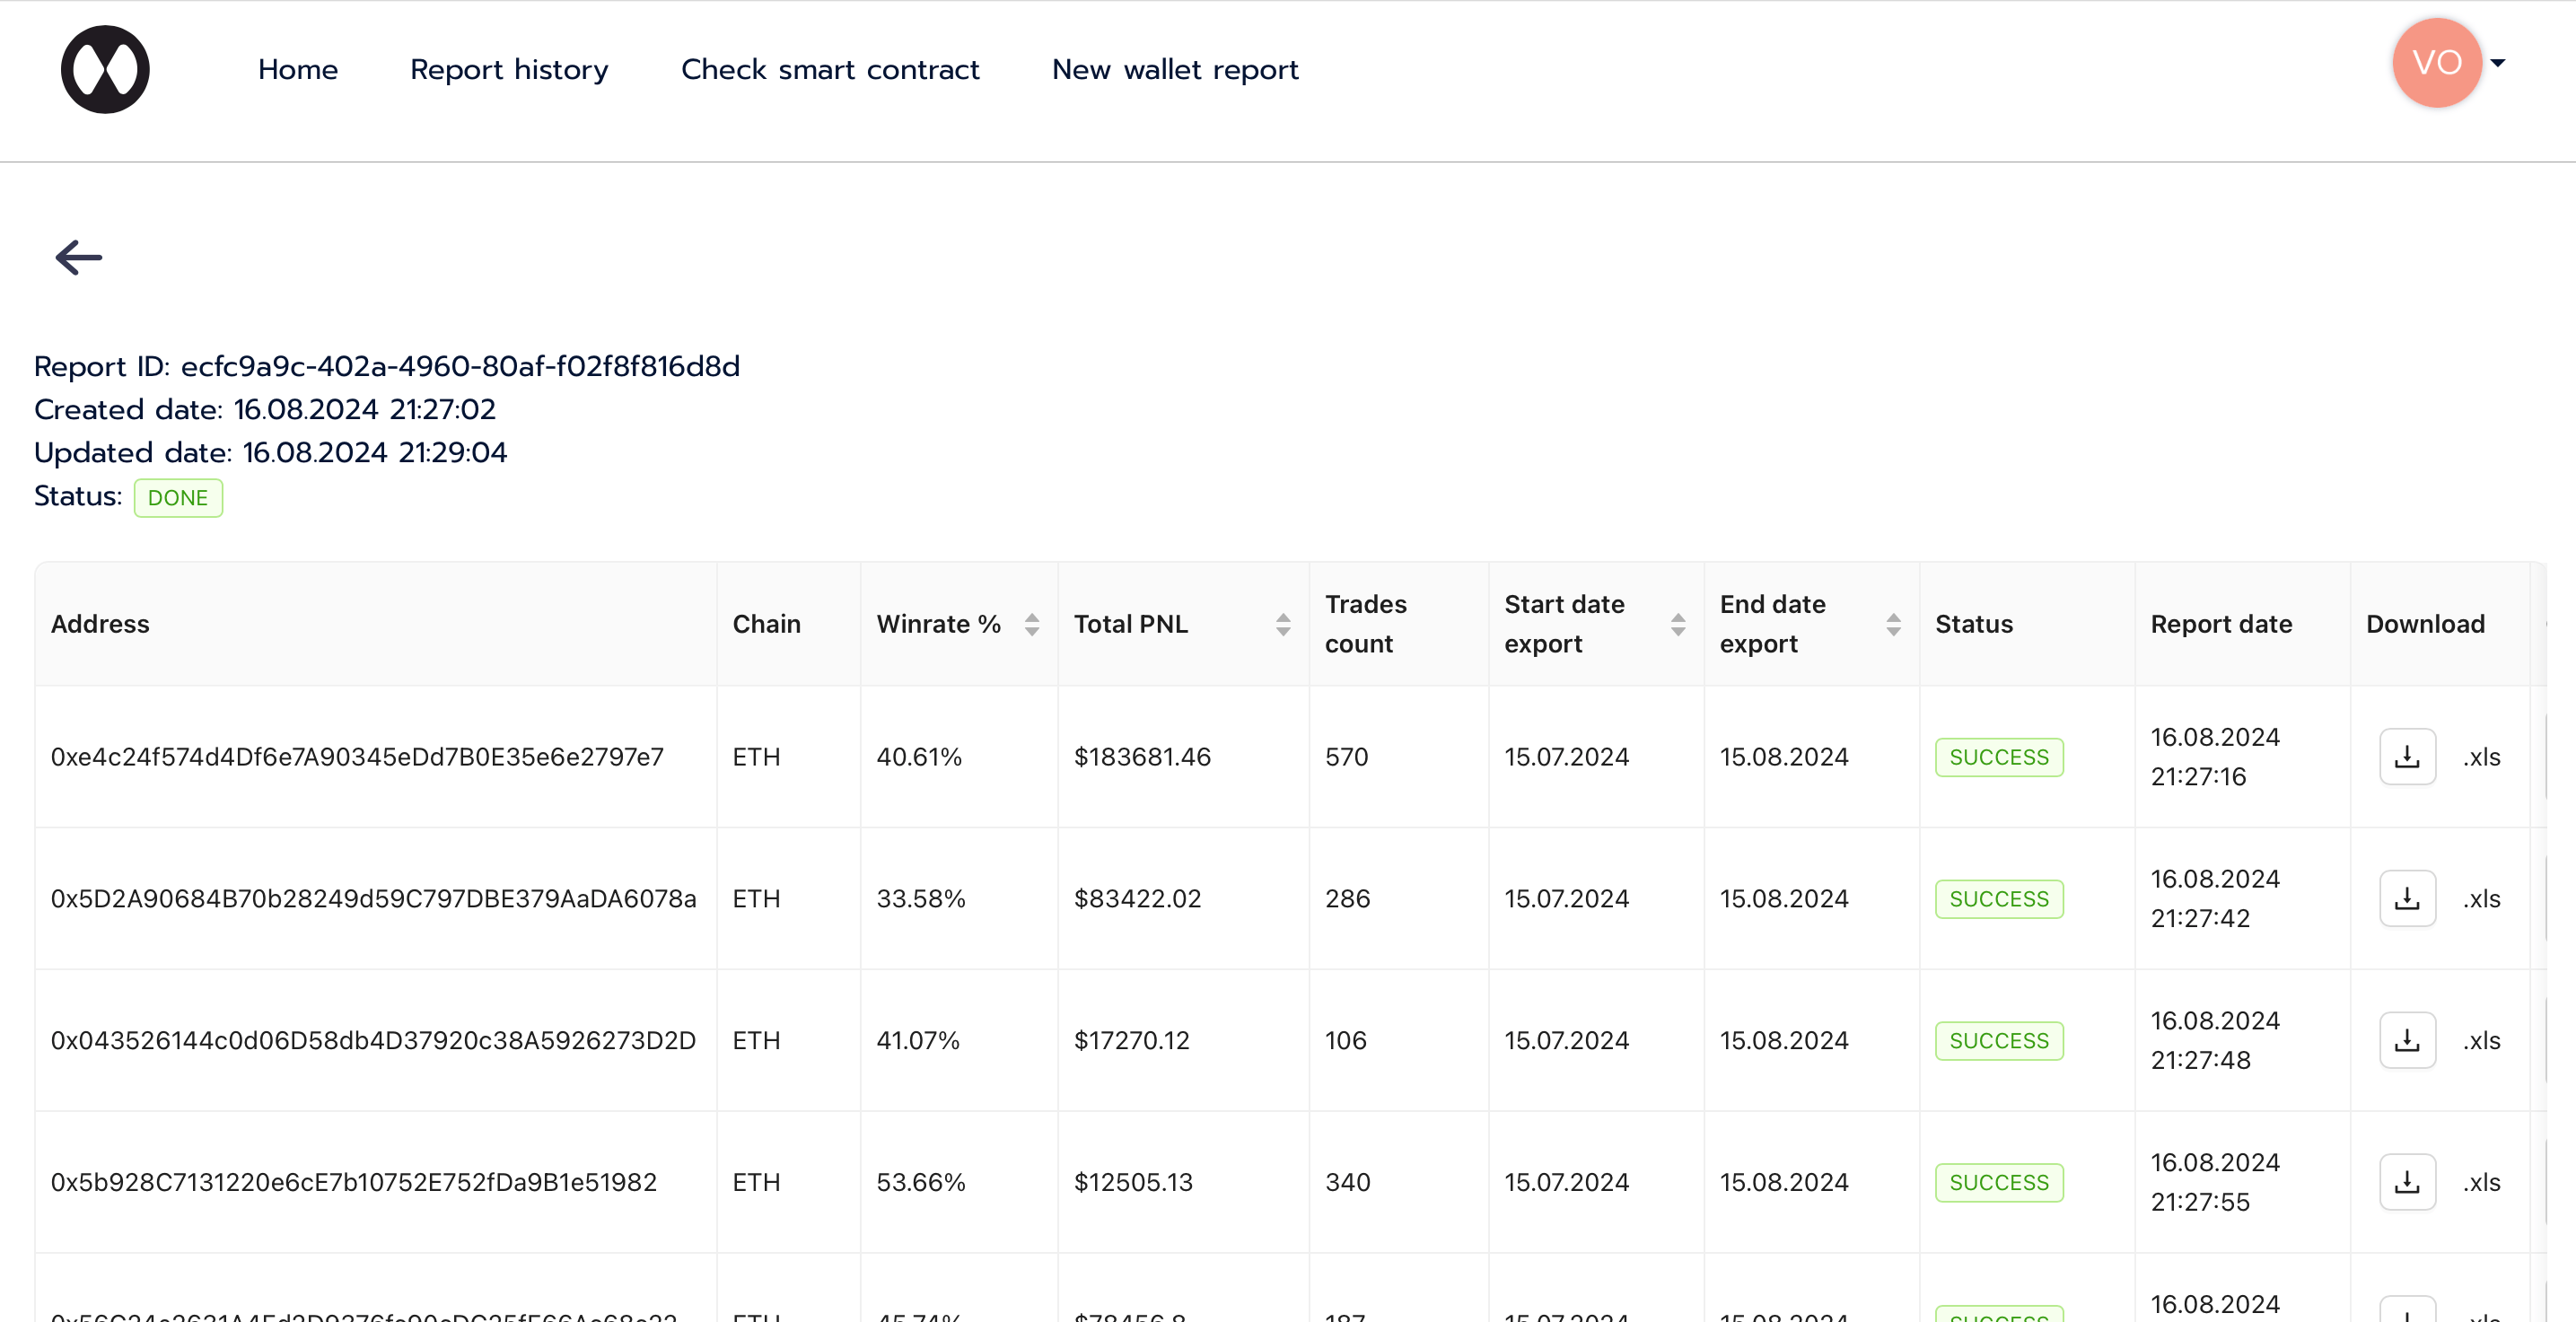Select address 0x5b928C7131220e6cE7b10752E752fDa9B1e51982
Image resolution: width=2576 pixels, height=1322 pixels.
tap(354, 1182)
